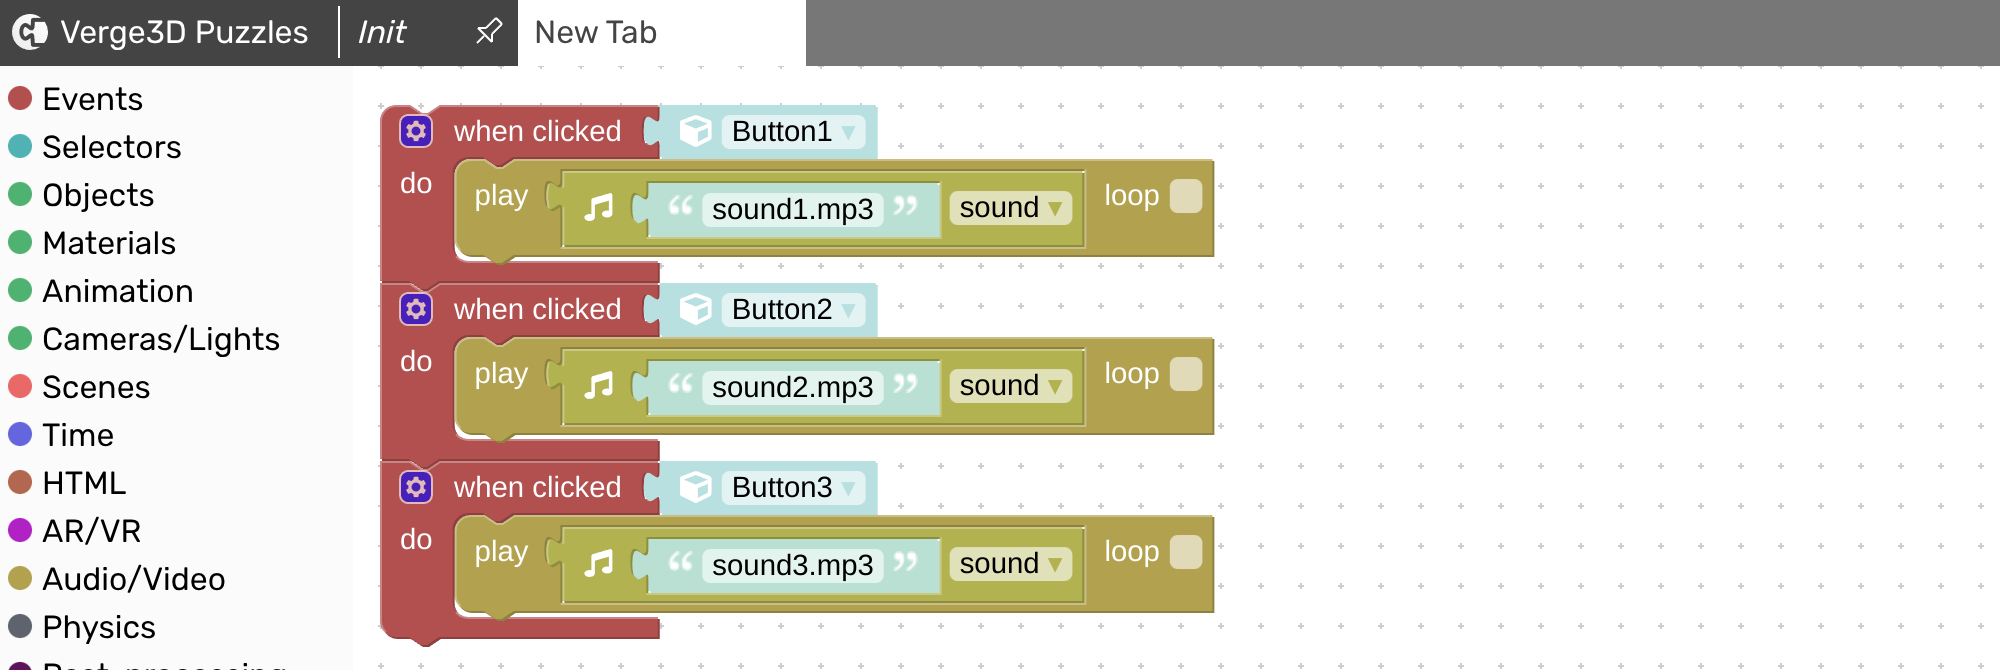Open the Audio/Video puzzle category

133,579
